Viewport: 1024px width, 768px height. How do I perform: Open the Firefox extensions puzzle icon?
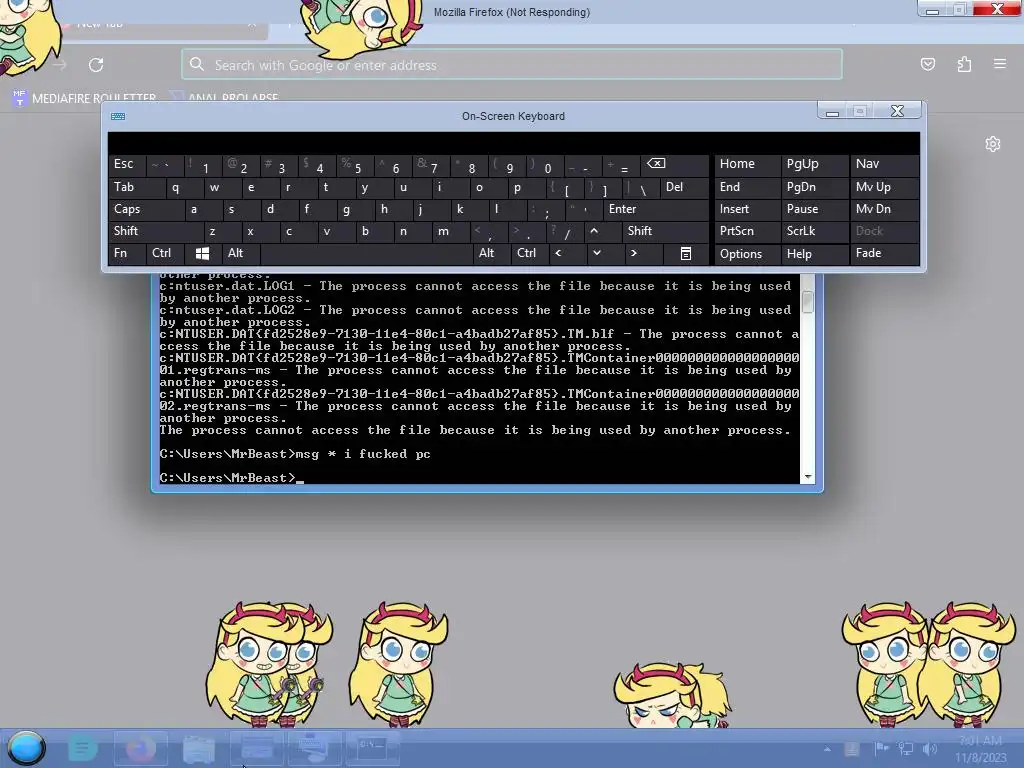(964, 64)
